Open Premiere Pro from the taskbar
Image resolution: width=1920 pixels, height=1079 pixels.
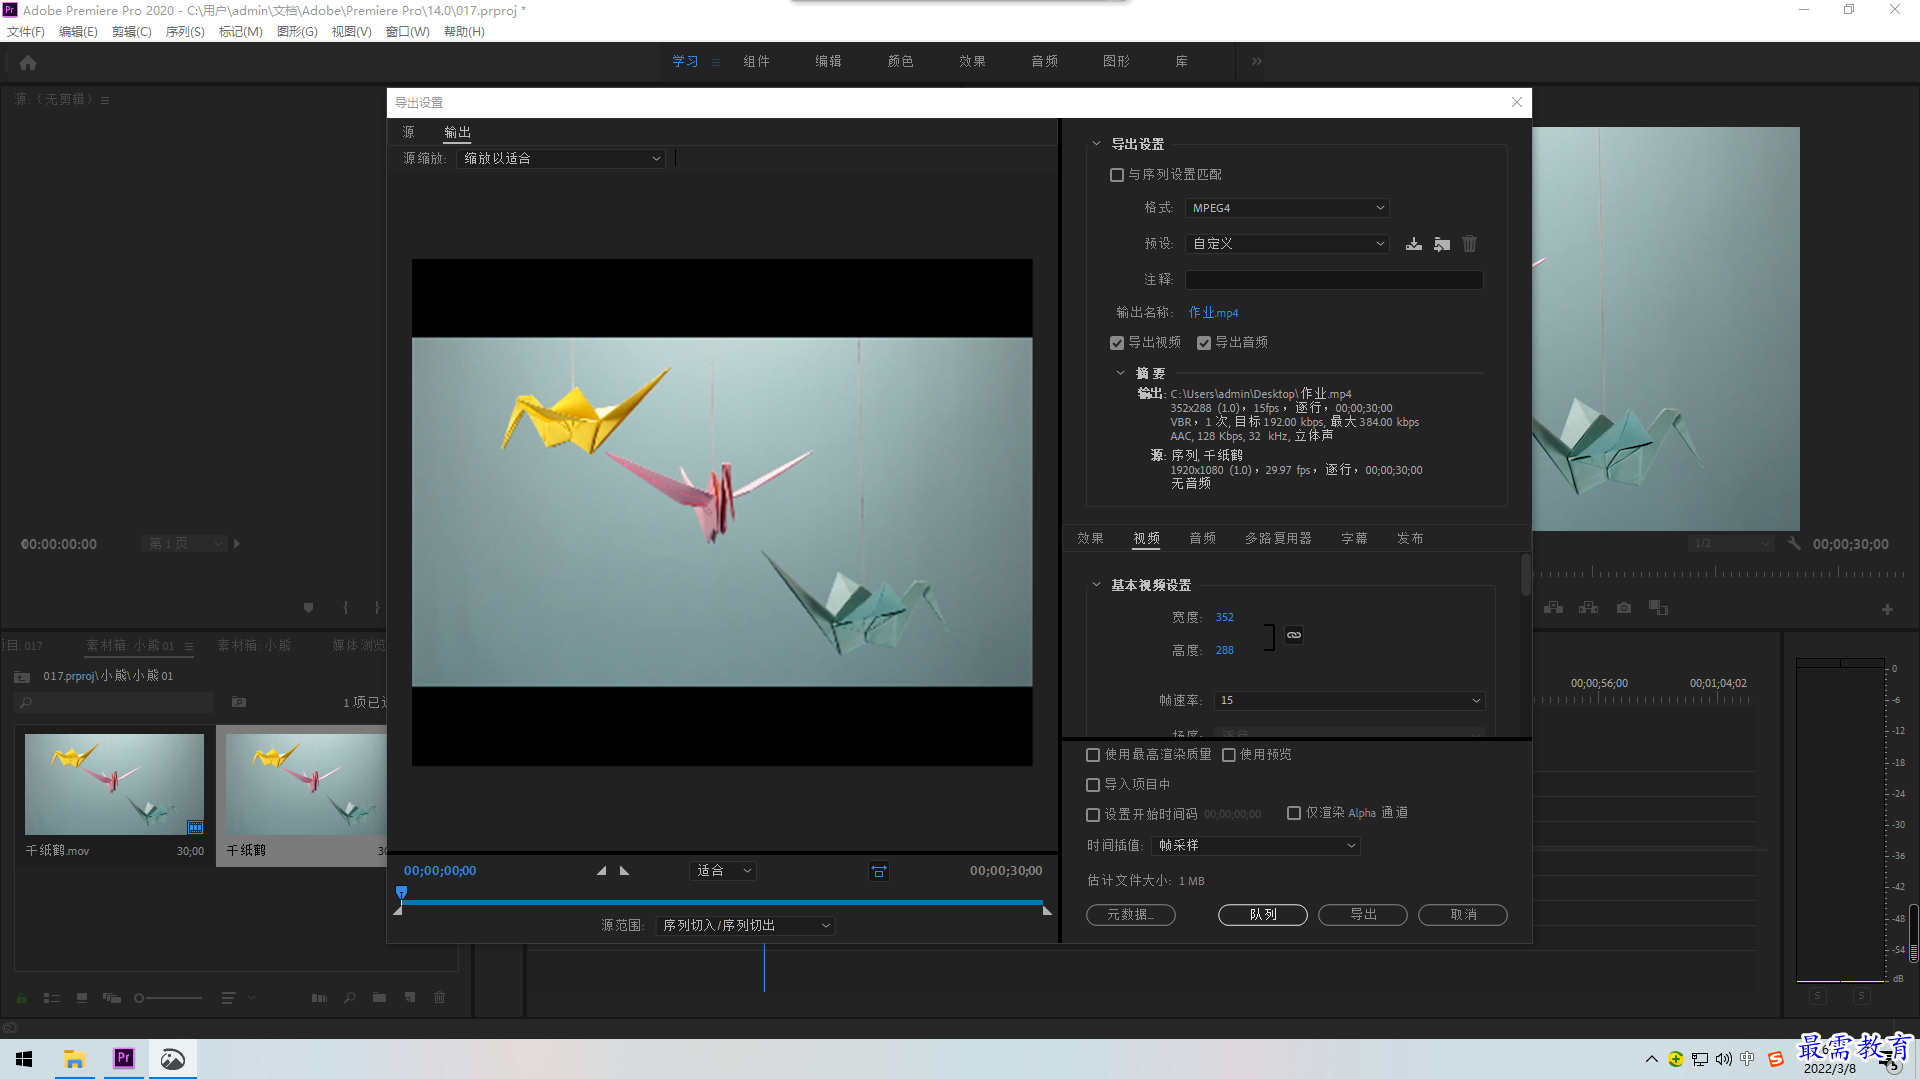[124, 1058]
